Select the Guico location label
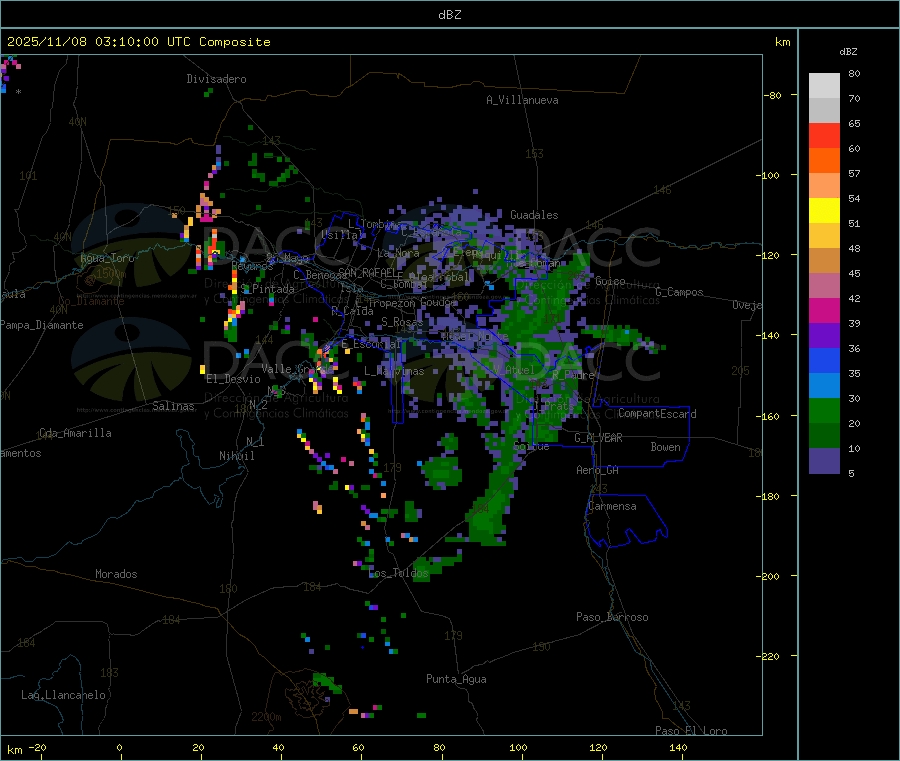 [x=610, y=281]
